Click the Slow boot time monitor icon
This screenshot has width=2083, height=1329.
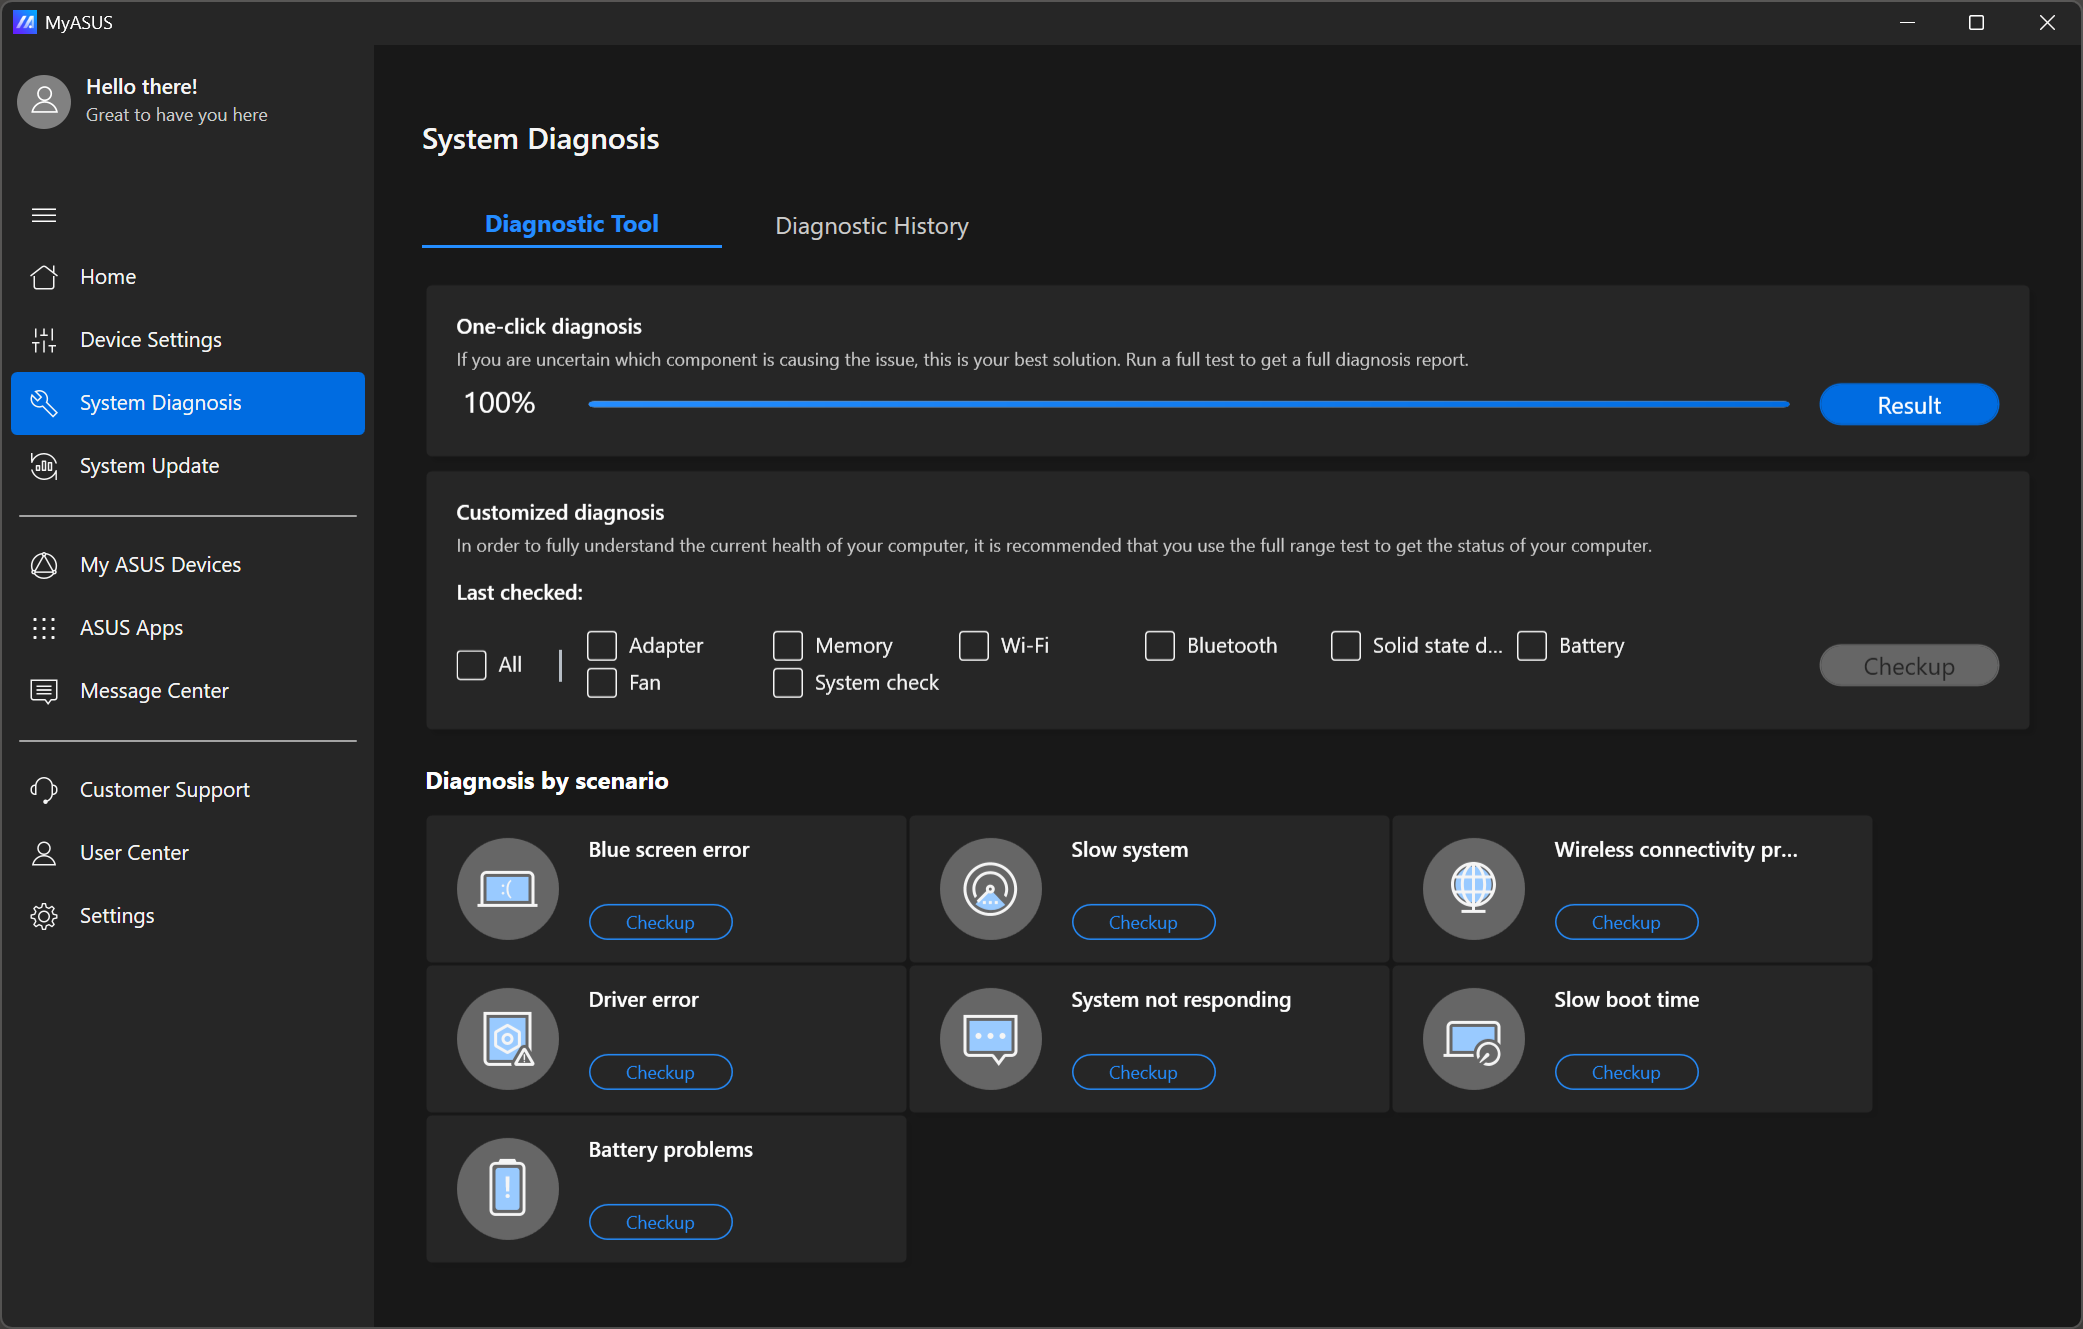(1473, 1038)
